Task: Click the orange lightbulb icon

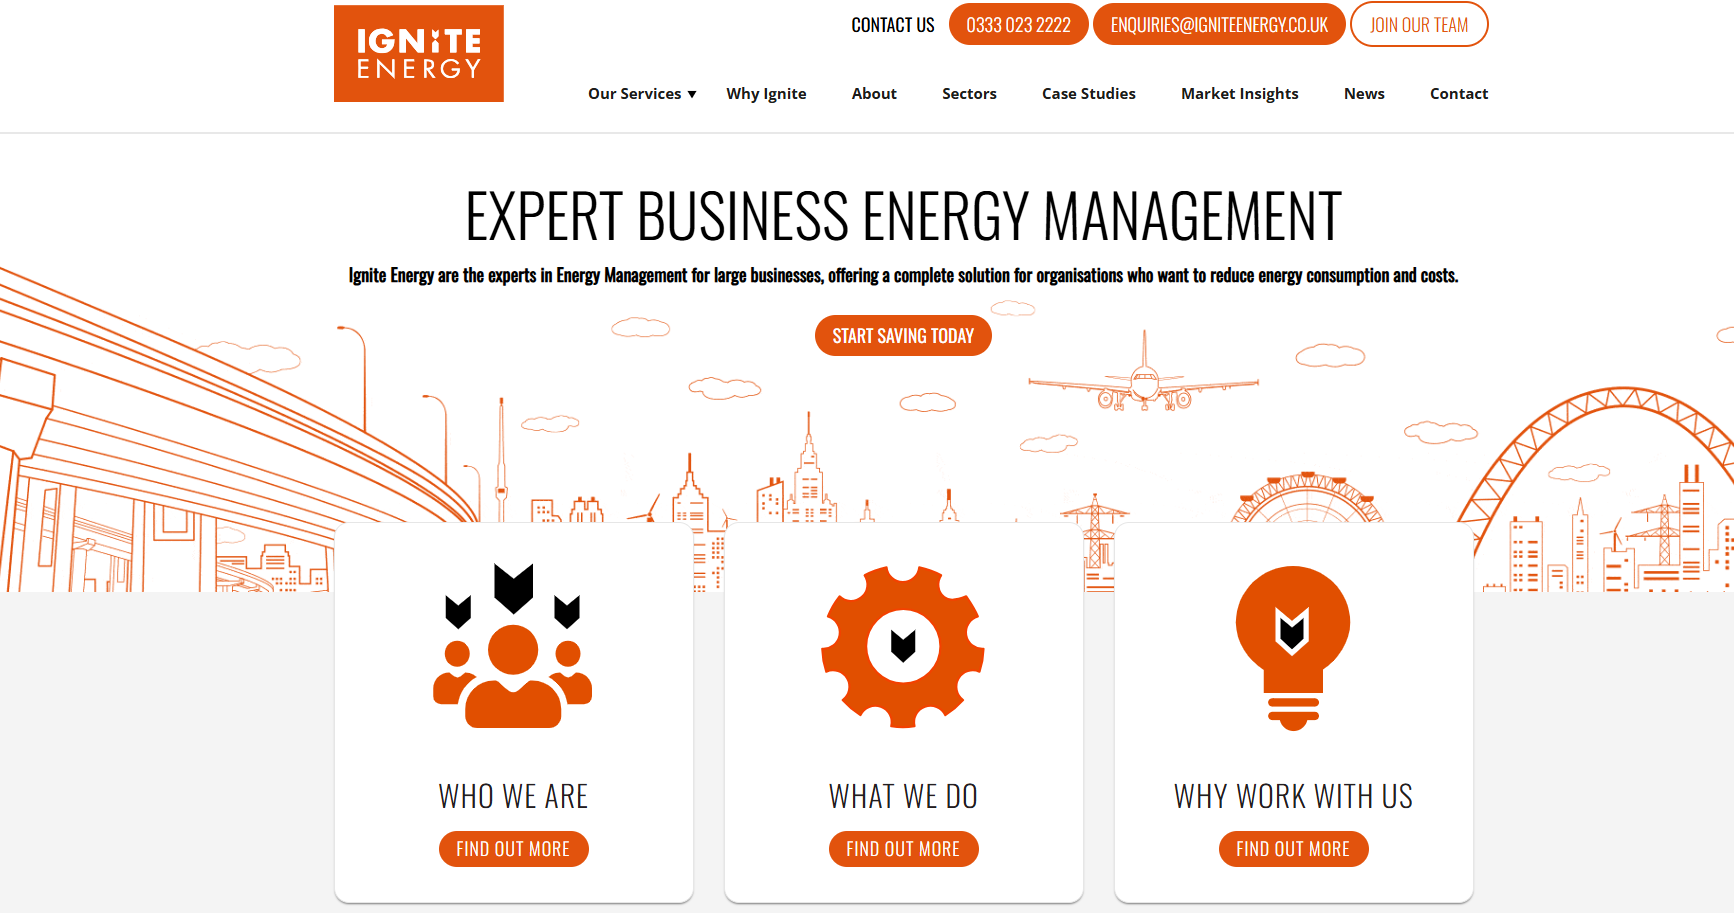Action: (x=1292, y=647)
